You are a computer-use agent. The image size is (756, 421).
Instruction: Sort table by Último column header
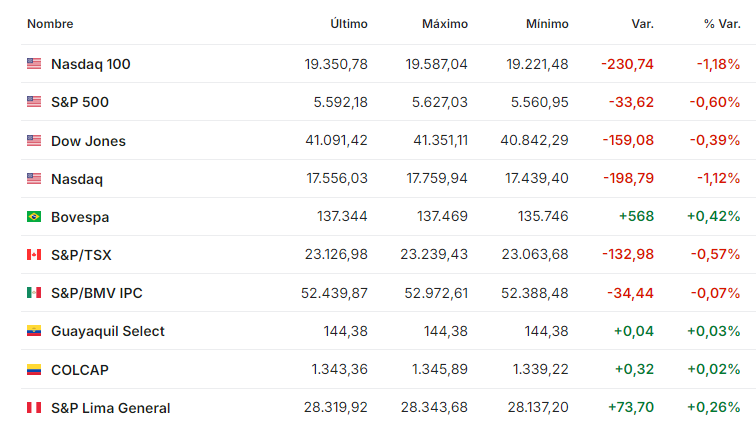click(x=349, y=24)
